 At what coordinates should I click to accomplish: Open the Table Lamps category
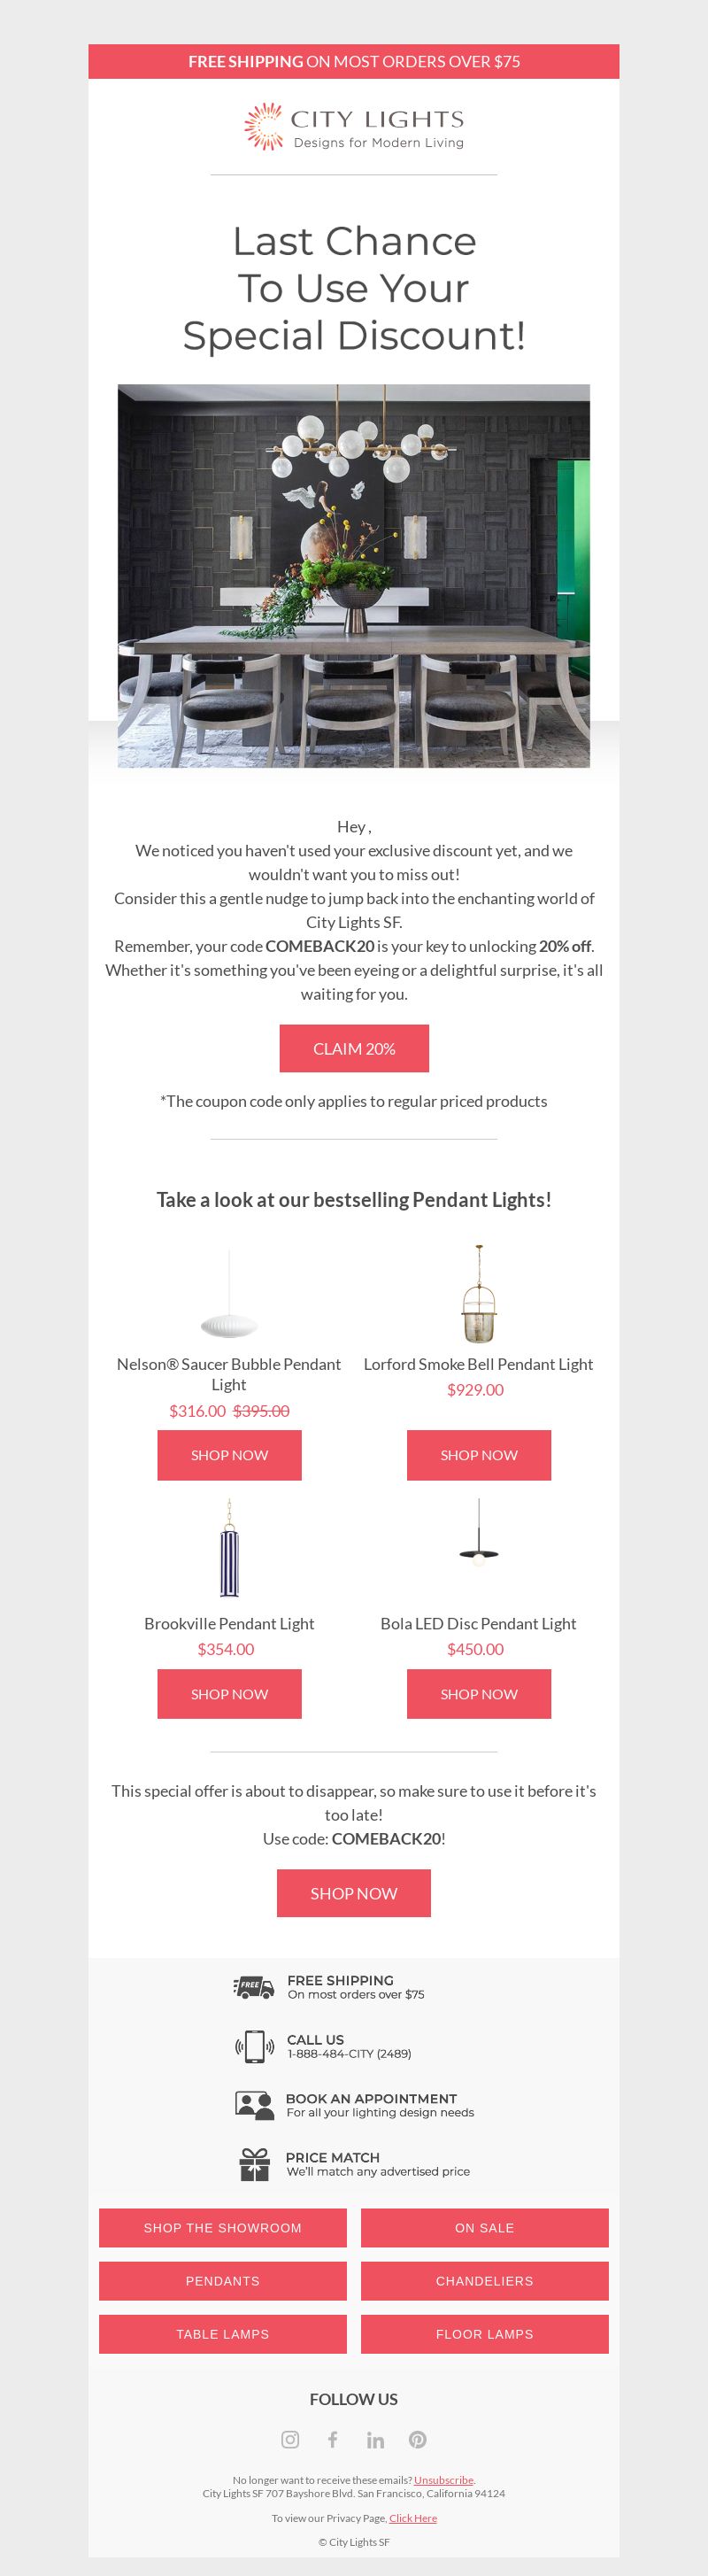pyautogui.click(x=223, y=2334)
